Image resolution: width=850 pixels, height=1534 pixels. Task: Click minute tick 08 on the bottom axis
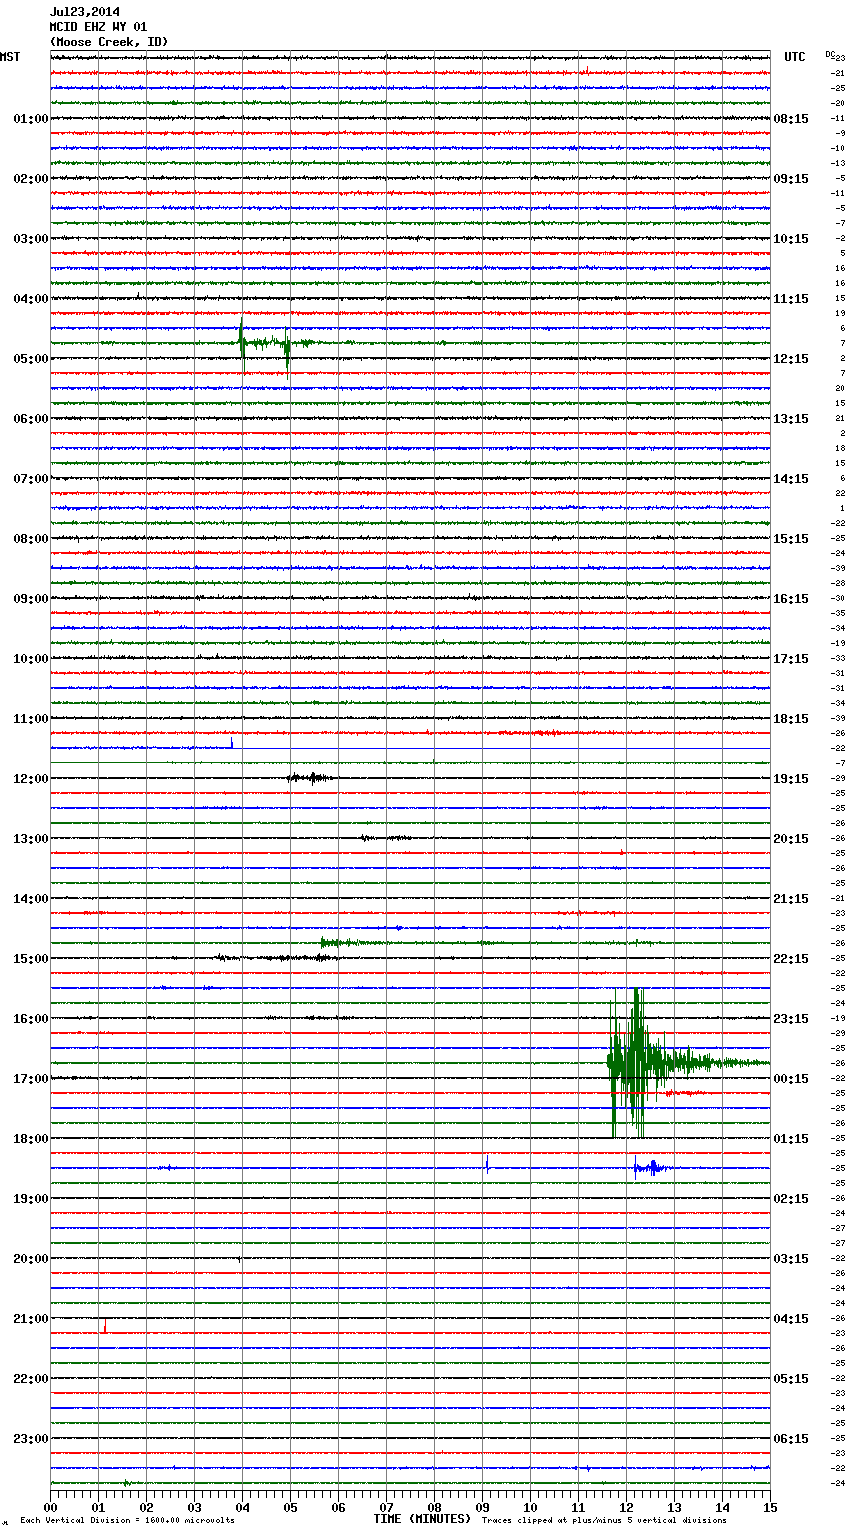coord(435,1506)
